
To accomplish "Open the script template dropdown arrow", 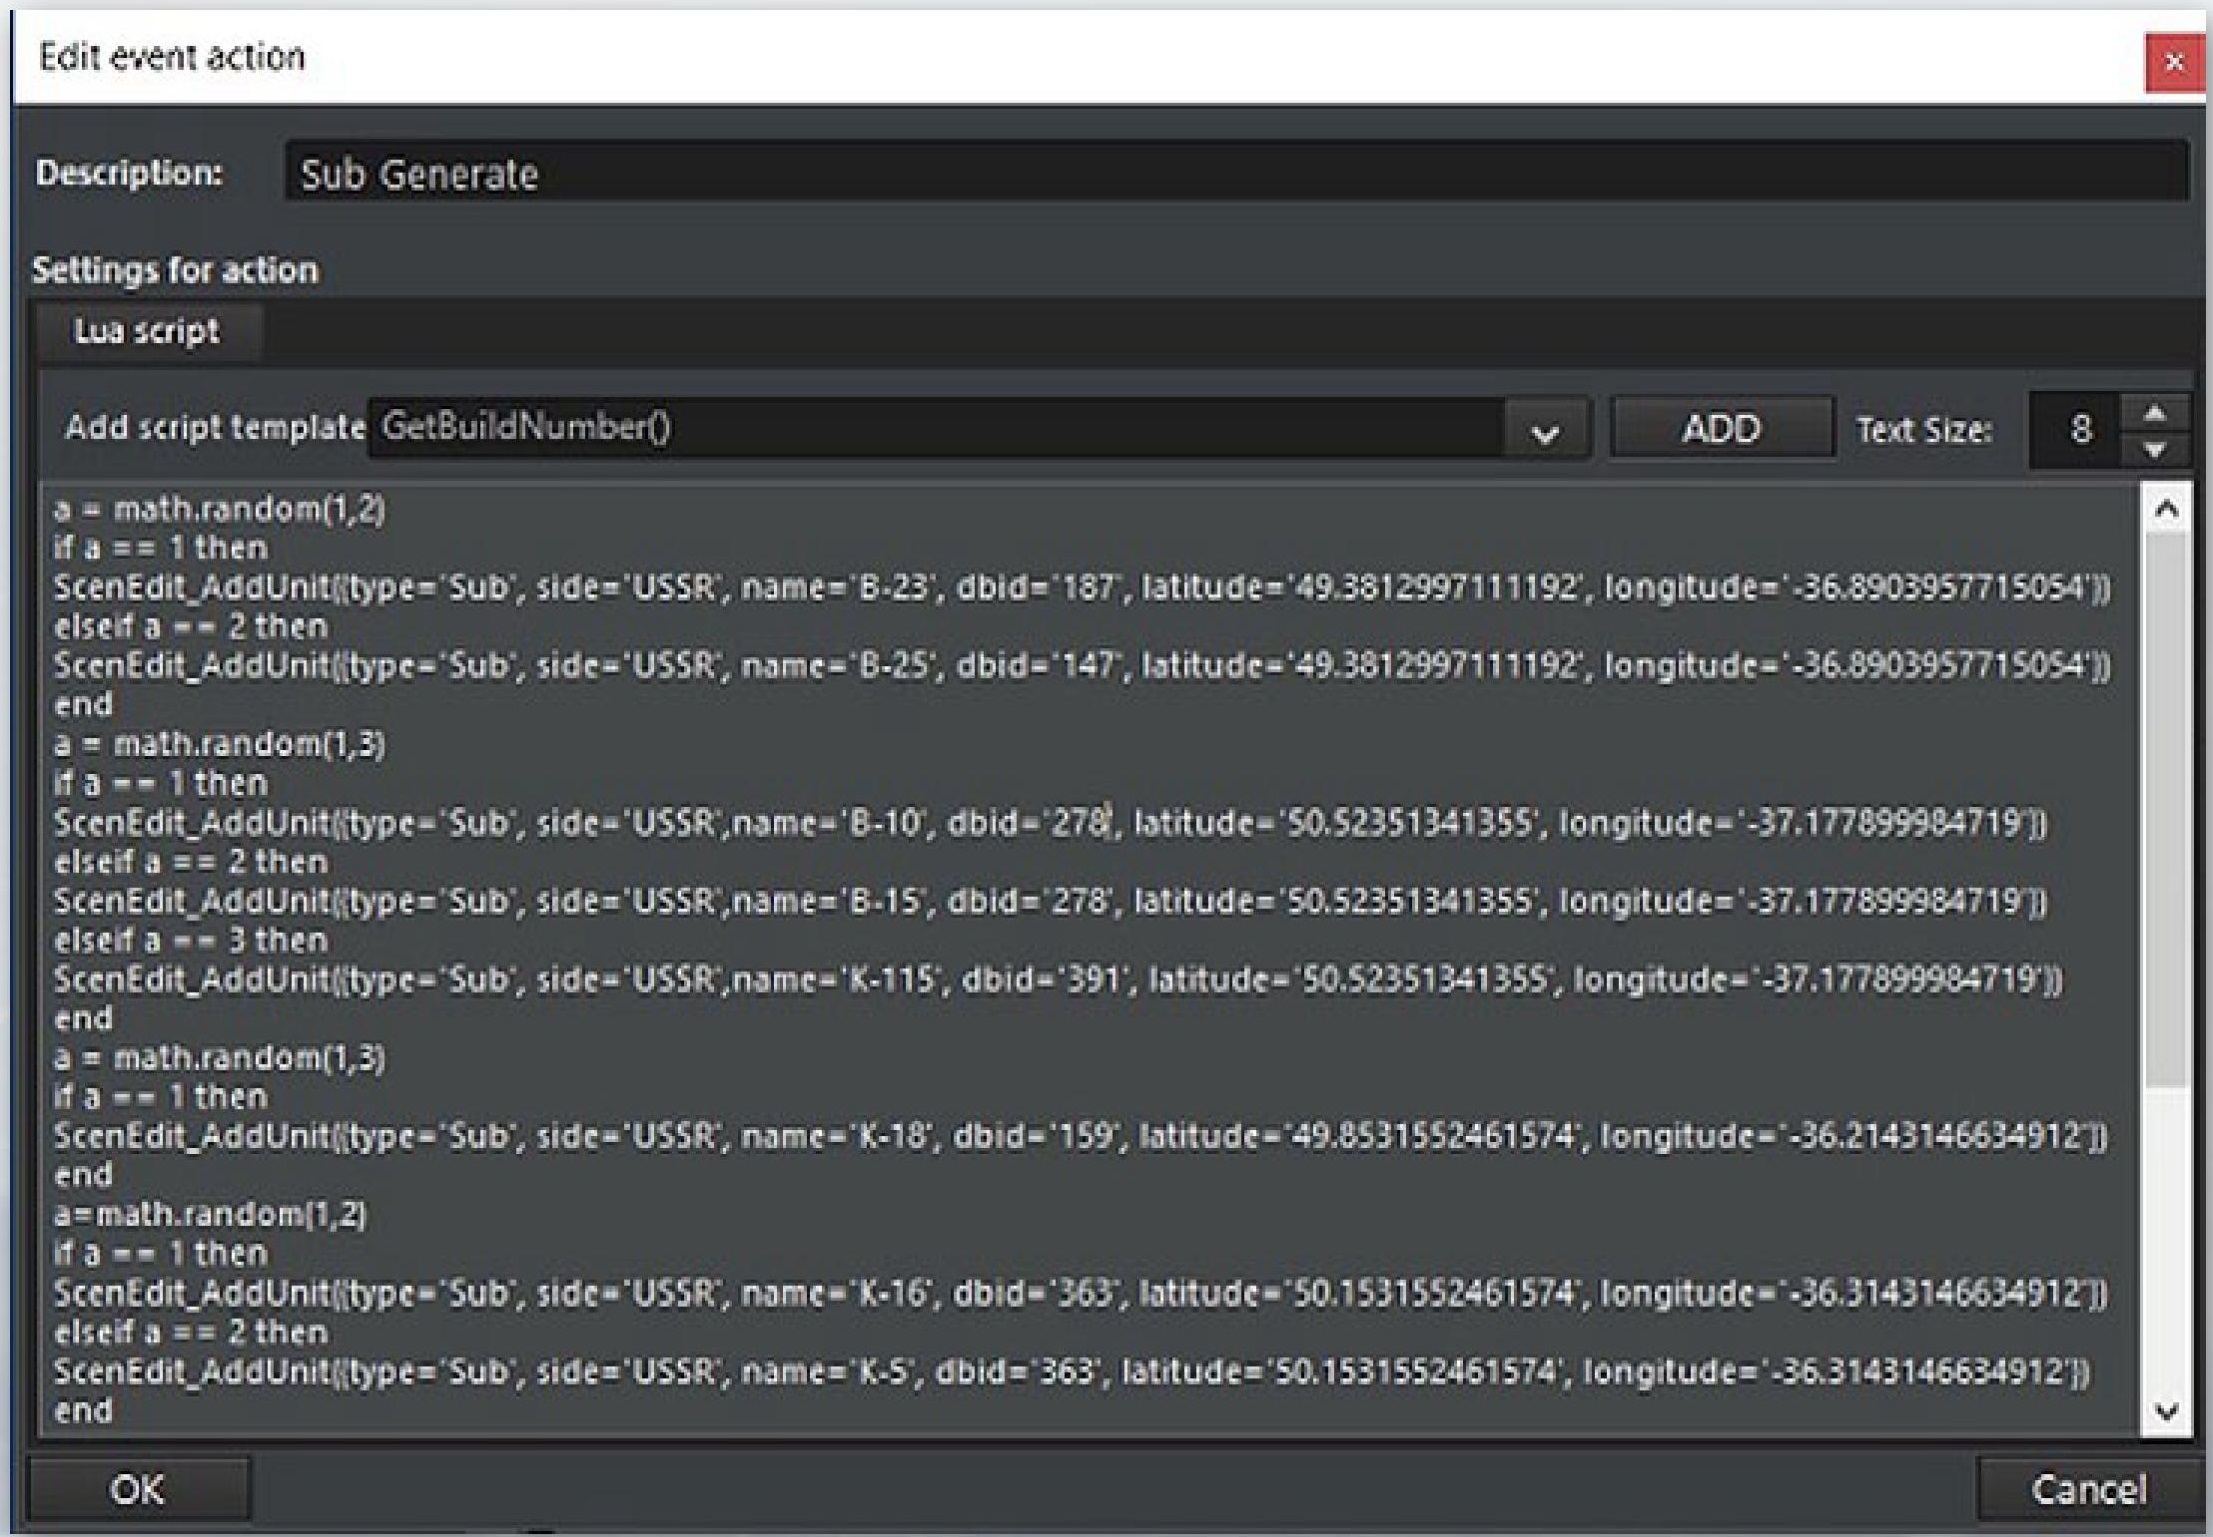I will coord(1545,431).
